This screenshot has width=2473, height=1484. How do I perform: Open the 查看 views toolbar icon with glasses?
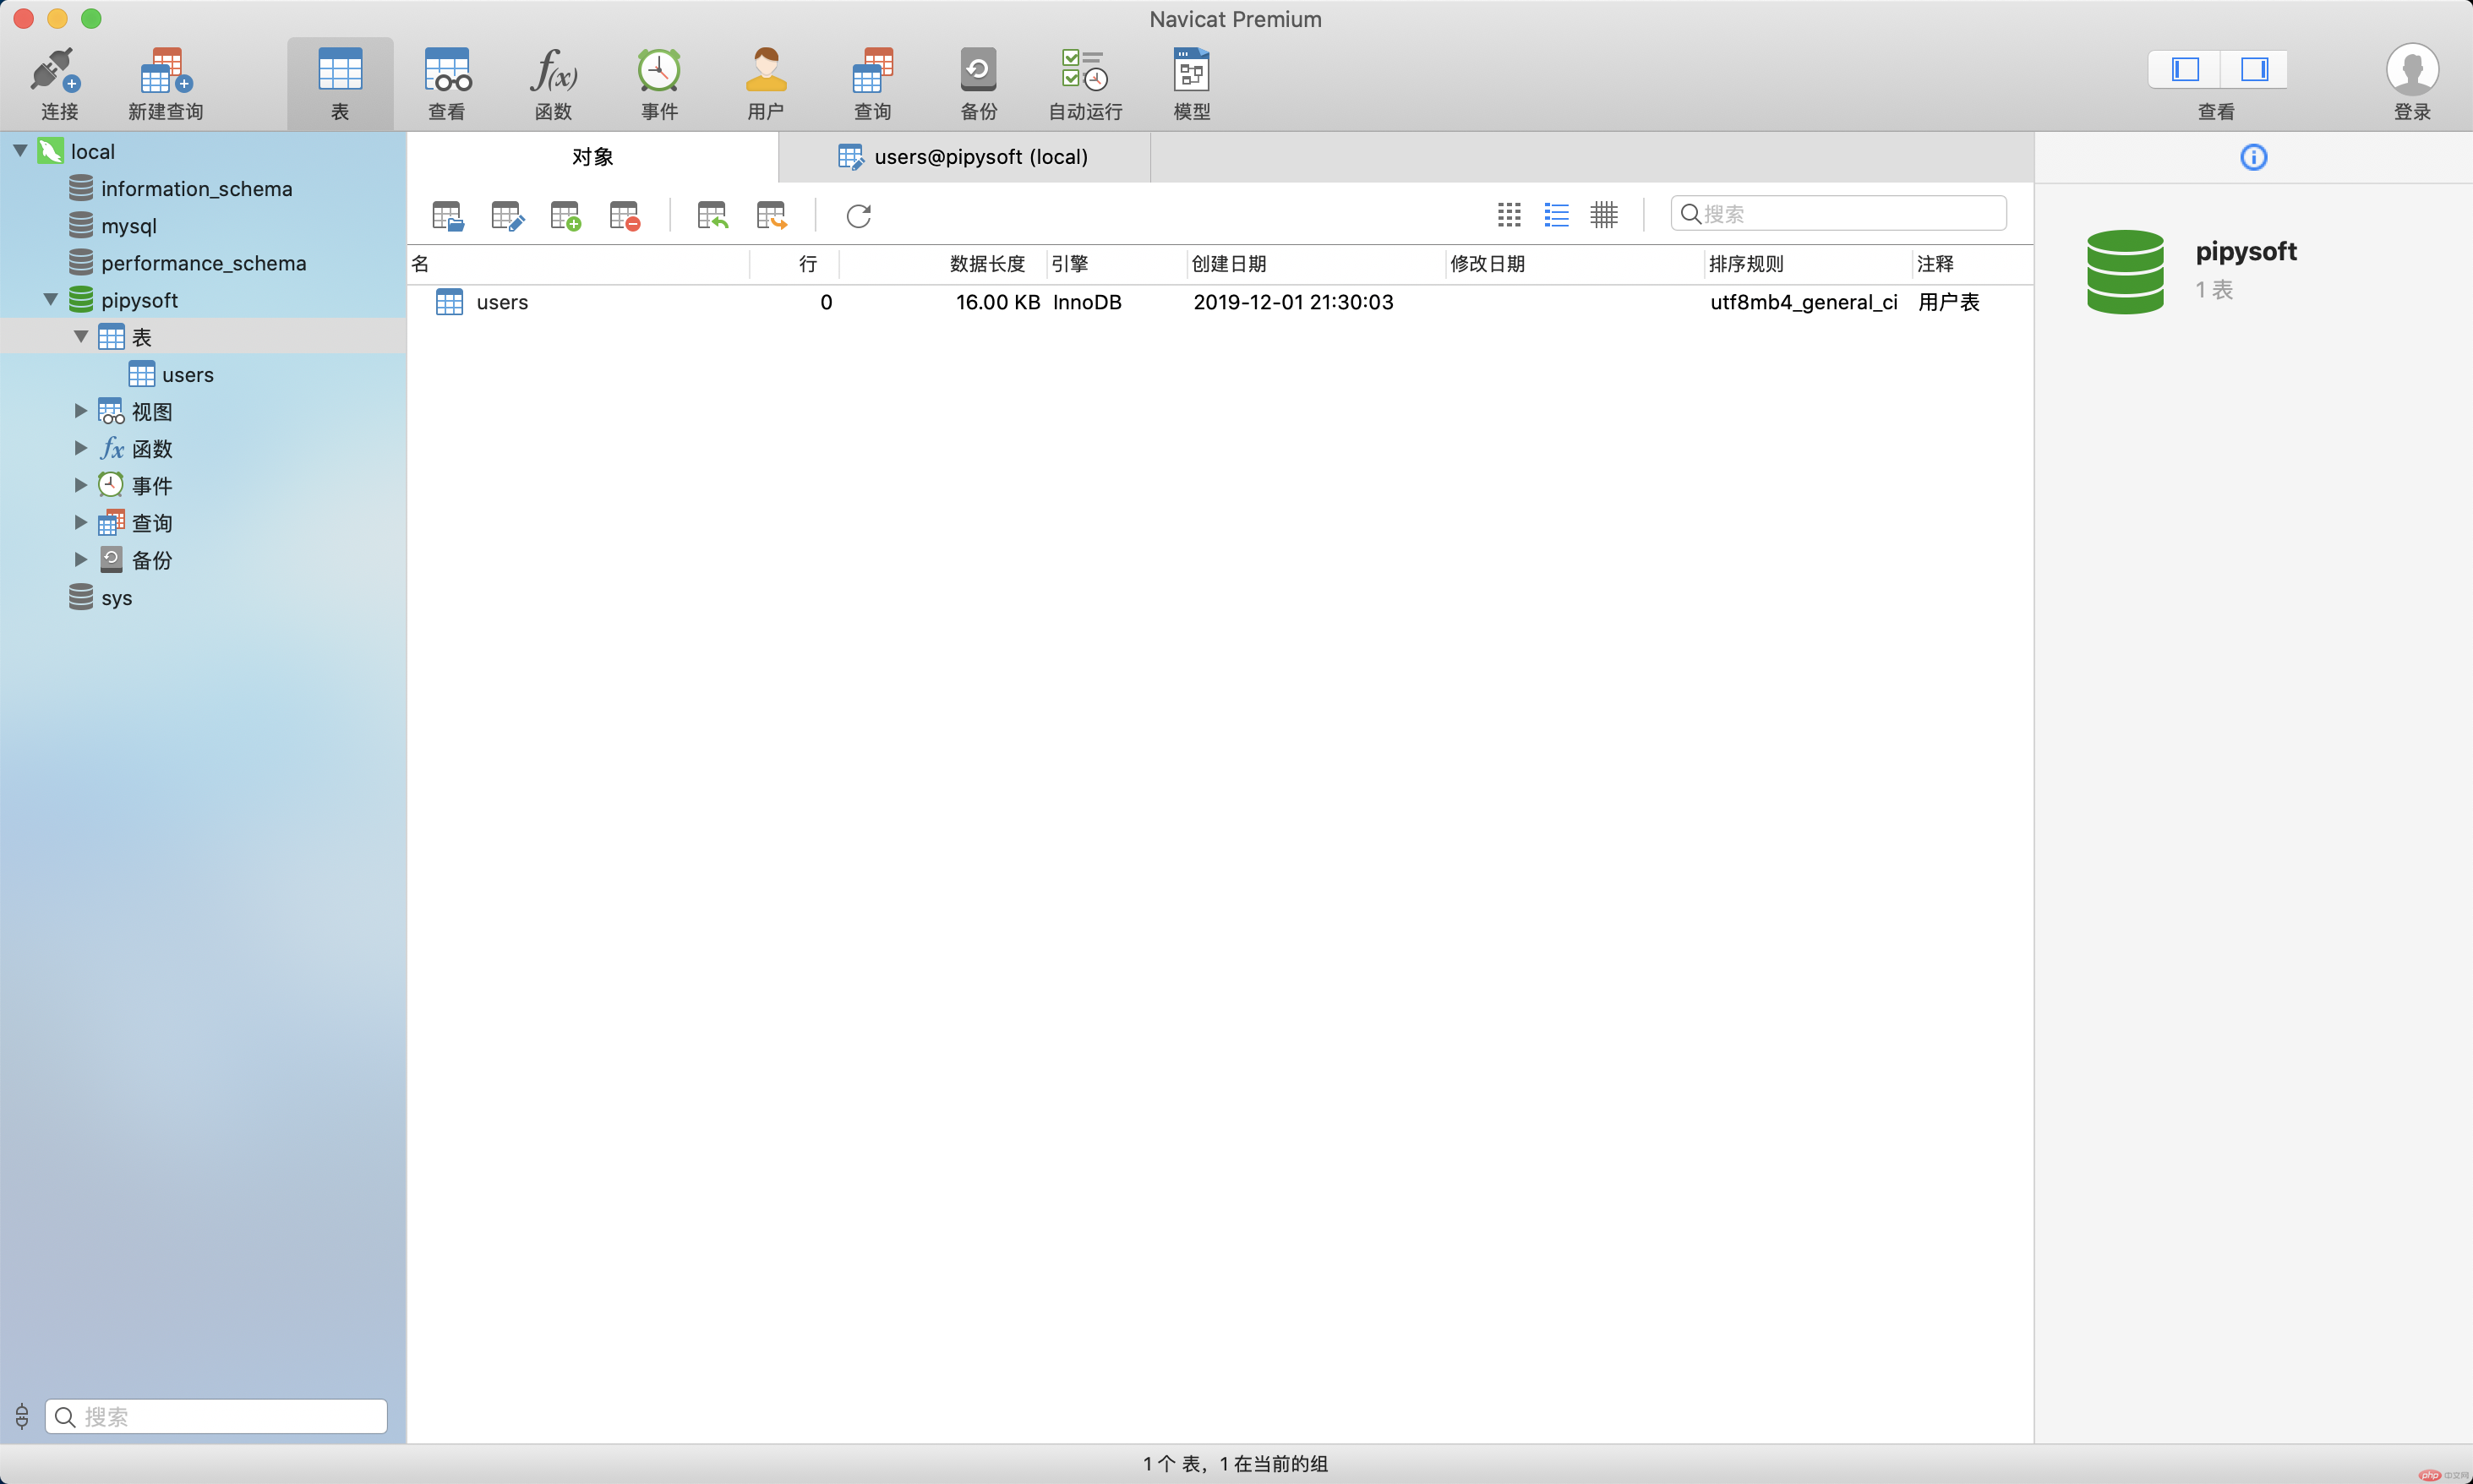(447, 71)
